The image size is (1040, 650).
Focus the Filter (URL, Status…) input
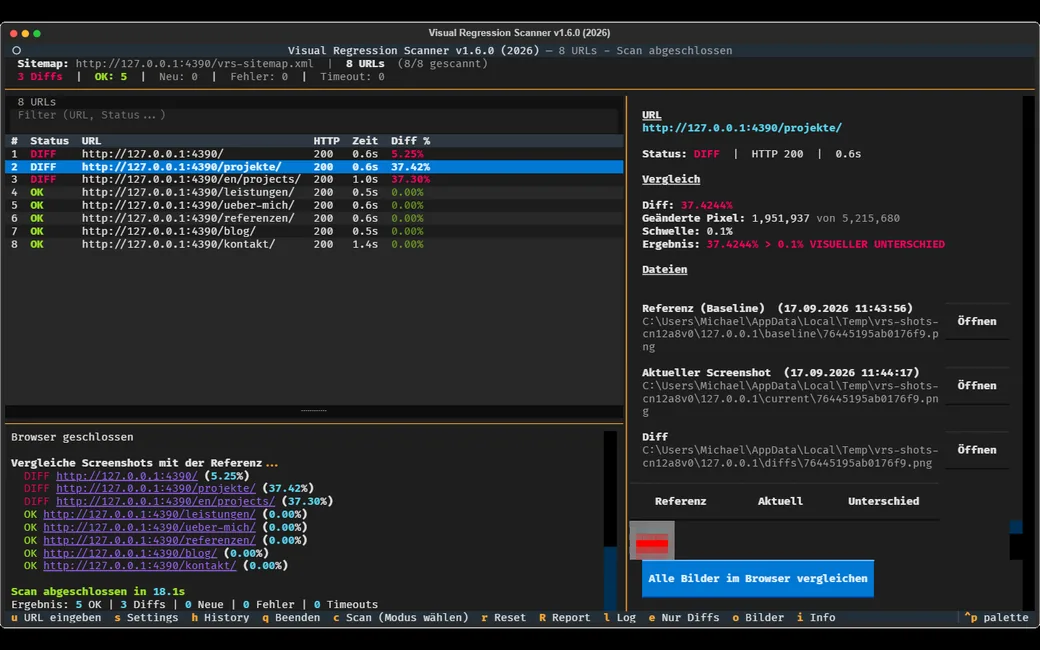[x=312, y=115]
